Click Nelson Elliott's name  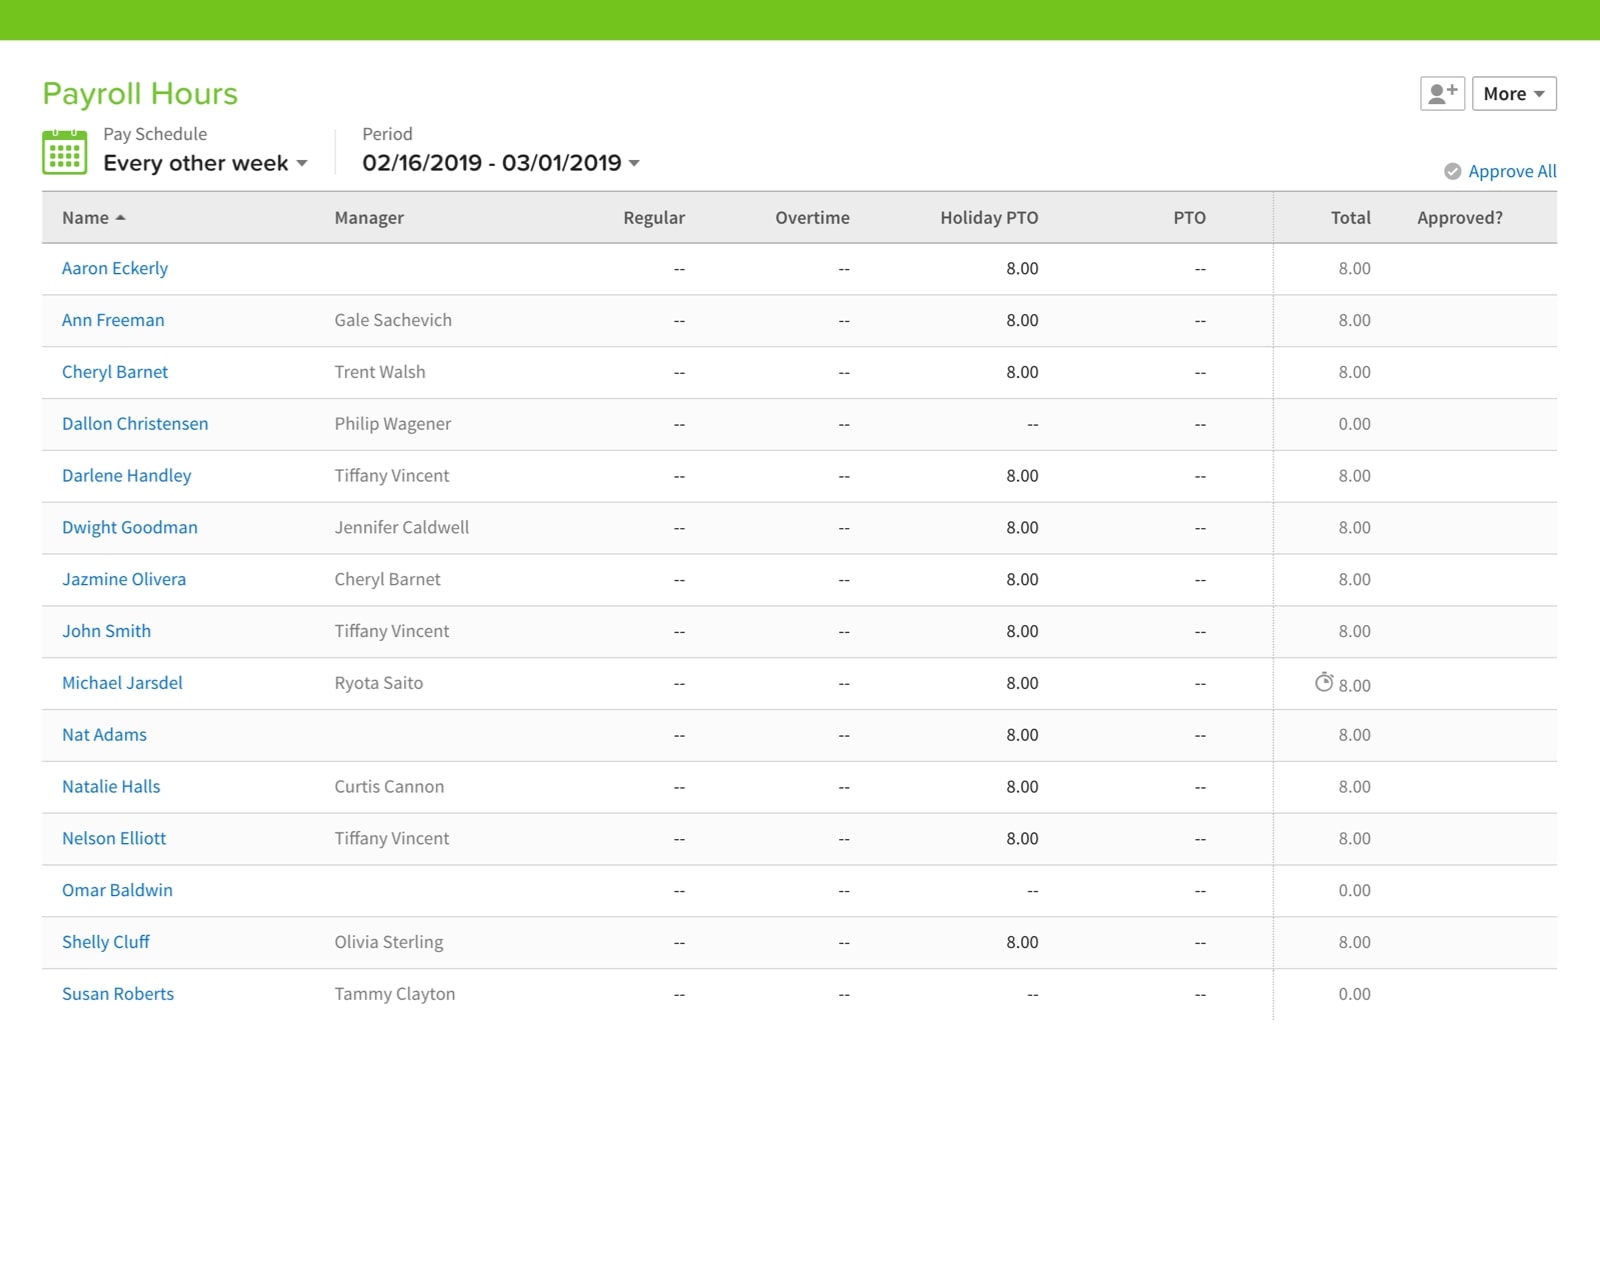click(114, 839)
